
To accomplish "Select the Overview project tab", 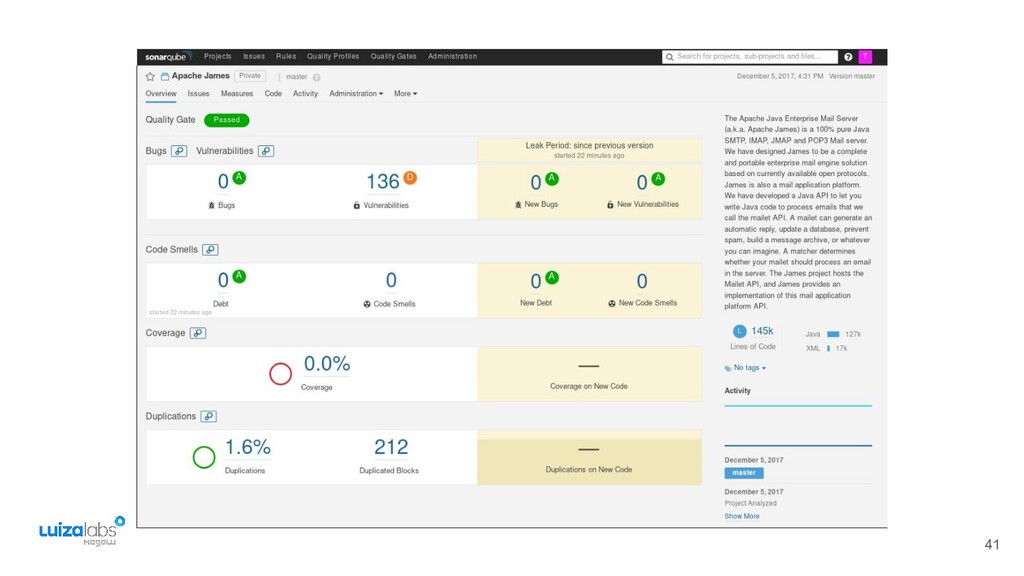I will 161,93.
